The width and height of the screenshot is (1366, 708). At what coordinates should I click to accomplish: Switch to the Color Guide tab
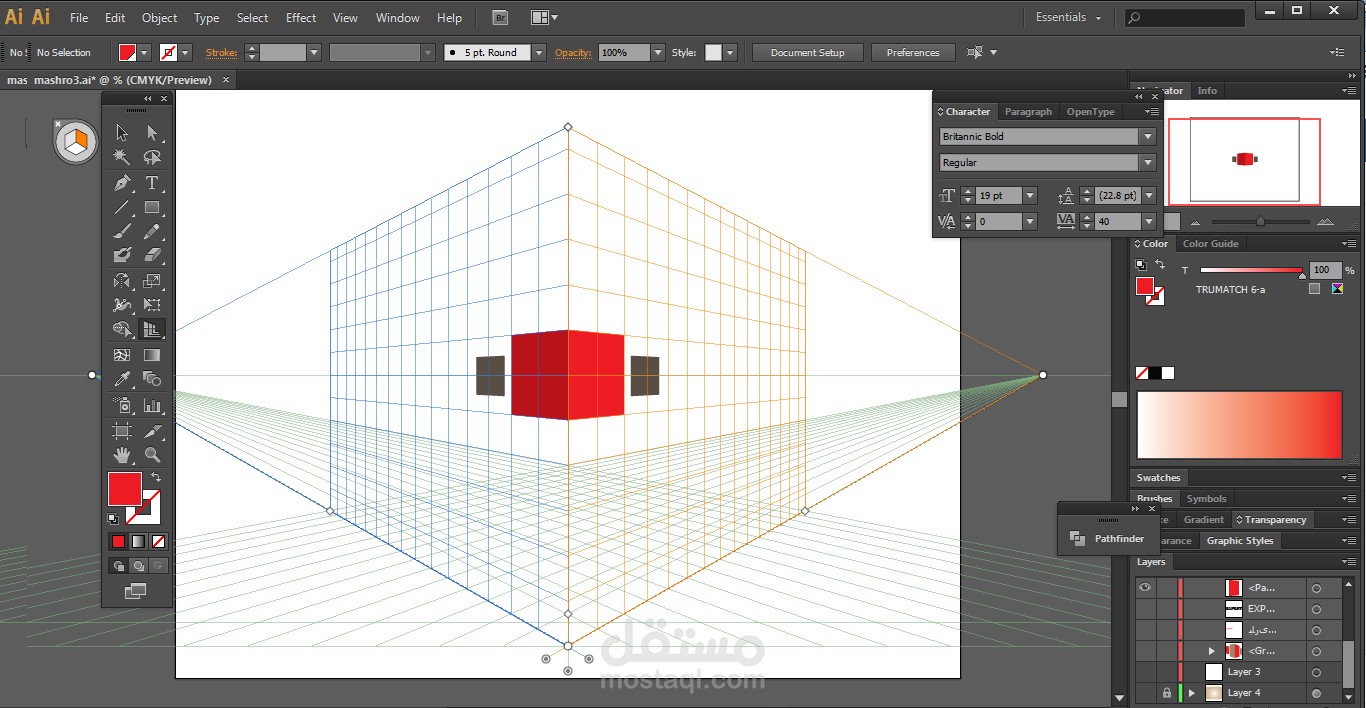click(x=1210, y=244)
